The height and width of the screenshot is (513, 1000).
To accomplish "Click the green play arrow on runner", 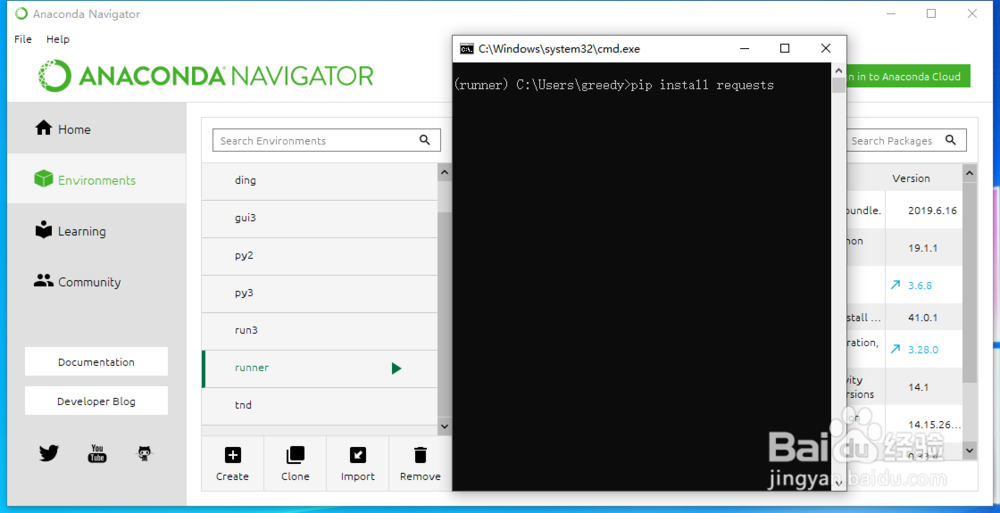I will pos(396,368).
